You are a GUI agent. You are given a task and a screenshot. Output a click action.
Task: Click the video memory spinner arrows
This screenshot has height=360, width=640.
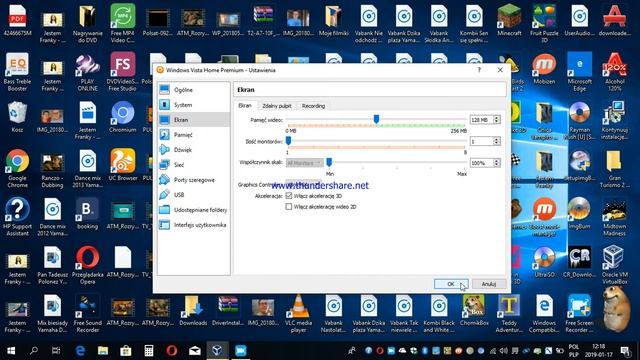[497, 120]
